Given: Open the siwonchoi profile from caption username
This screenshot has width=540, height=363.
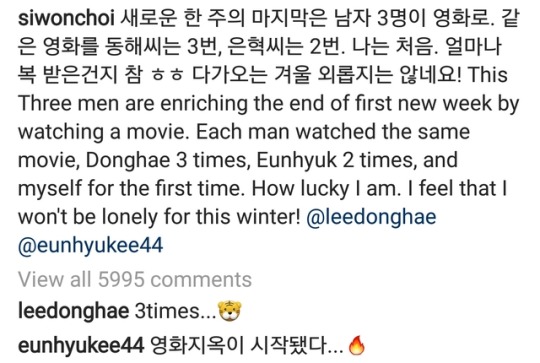Looking at the screenshot, I should pyautogui.click(x=66, y=18).
